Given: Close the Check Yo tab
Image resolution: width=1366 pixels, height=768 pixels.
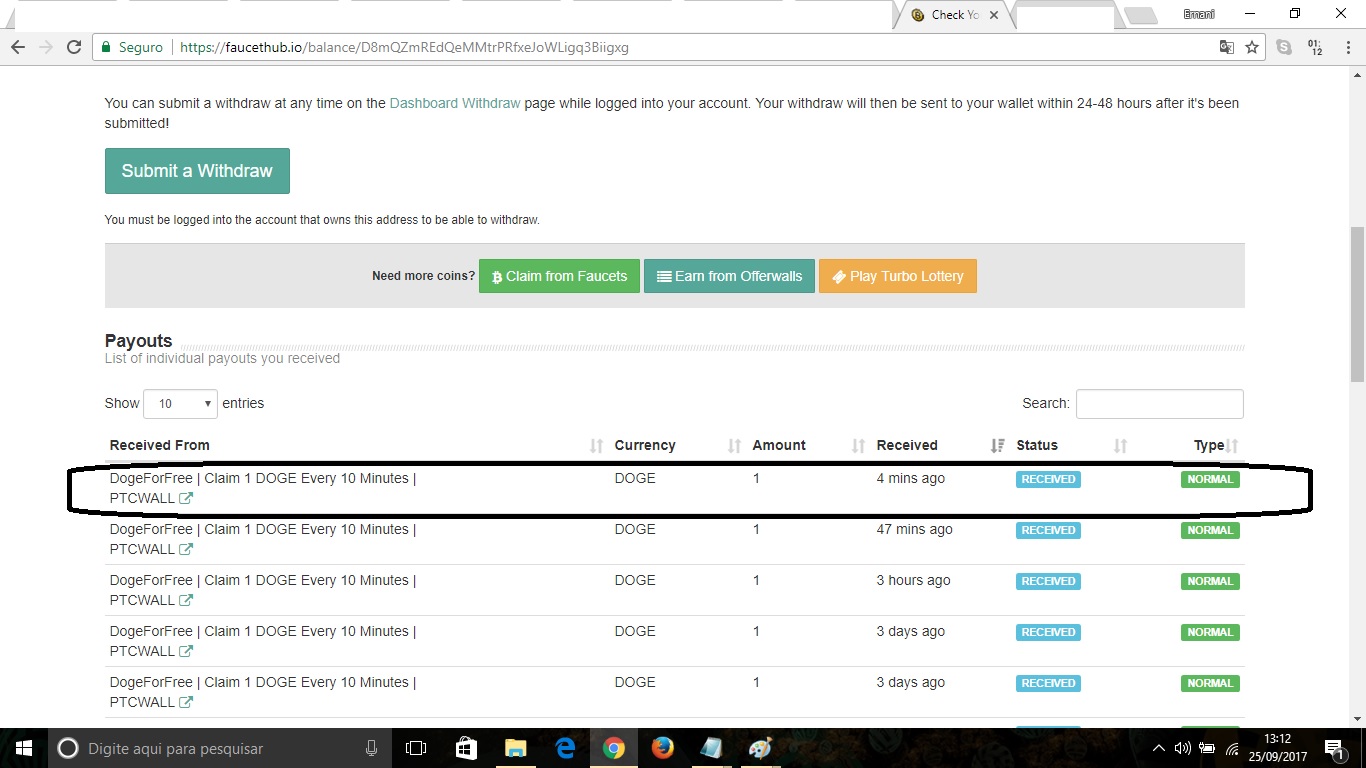Looking at the screenshot, I should coord(994,15).
